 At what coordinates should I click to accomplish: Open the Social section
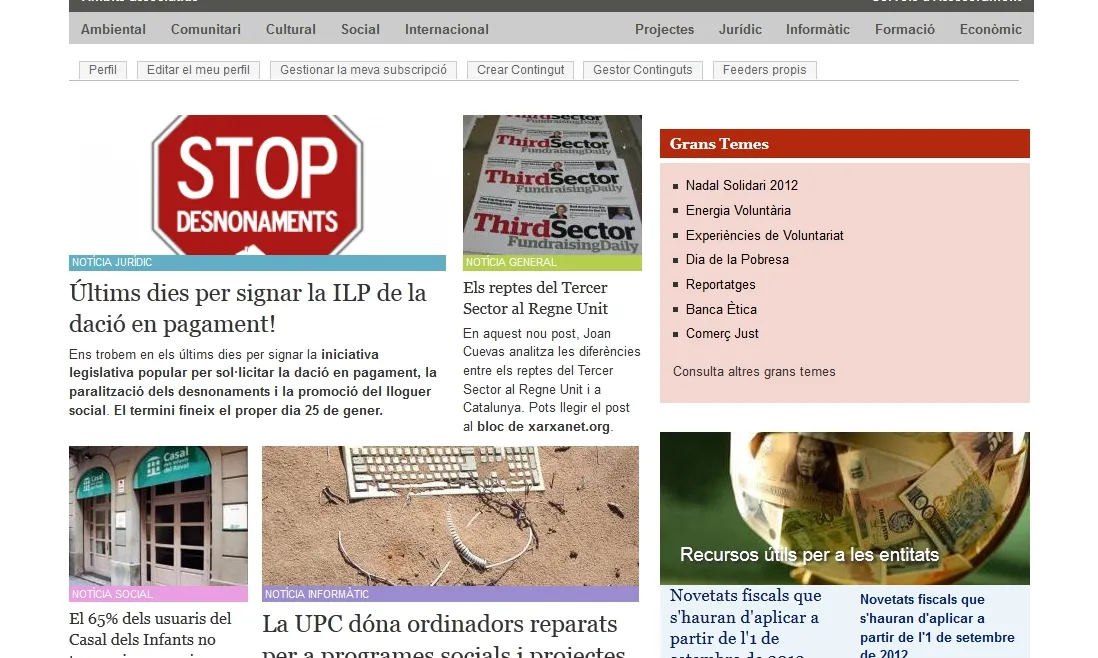(x=361, y=29)
